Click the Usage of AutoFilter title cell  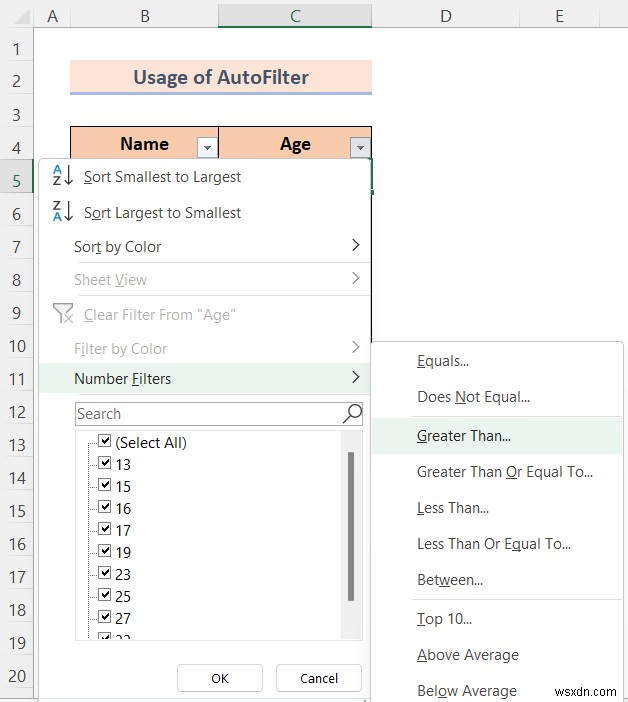tap(221, 77)
